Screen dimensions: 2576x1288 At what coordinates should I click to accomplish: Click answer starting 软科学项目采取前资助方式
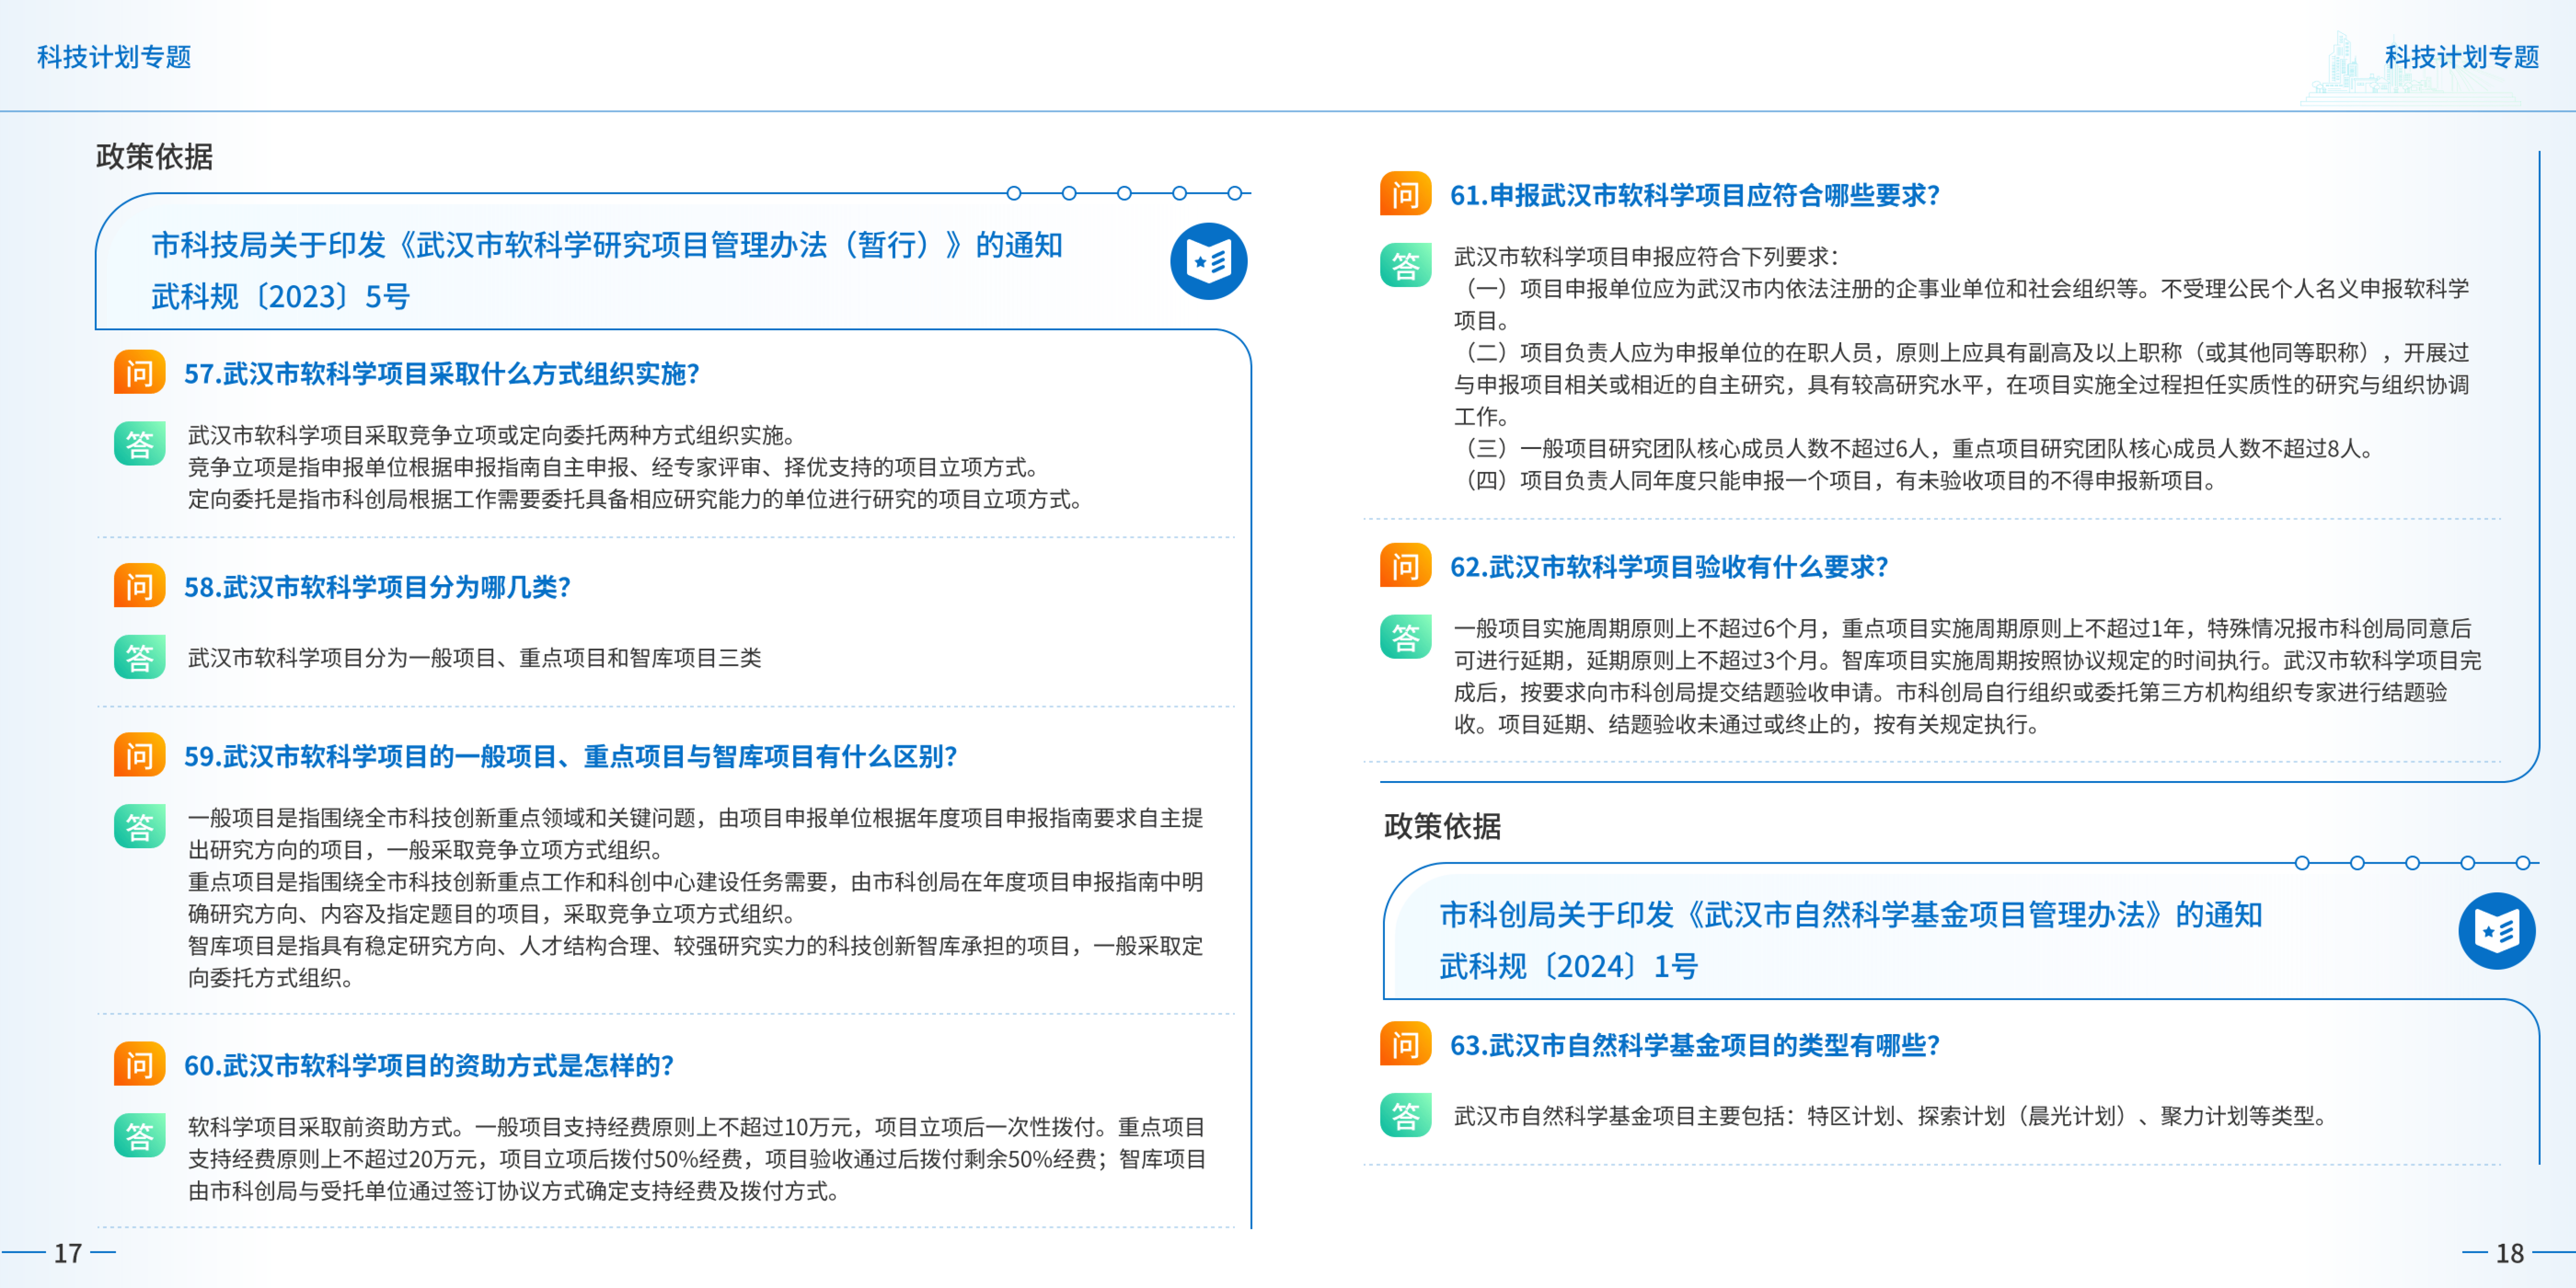[x=697, y=1159]
